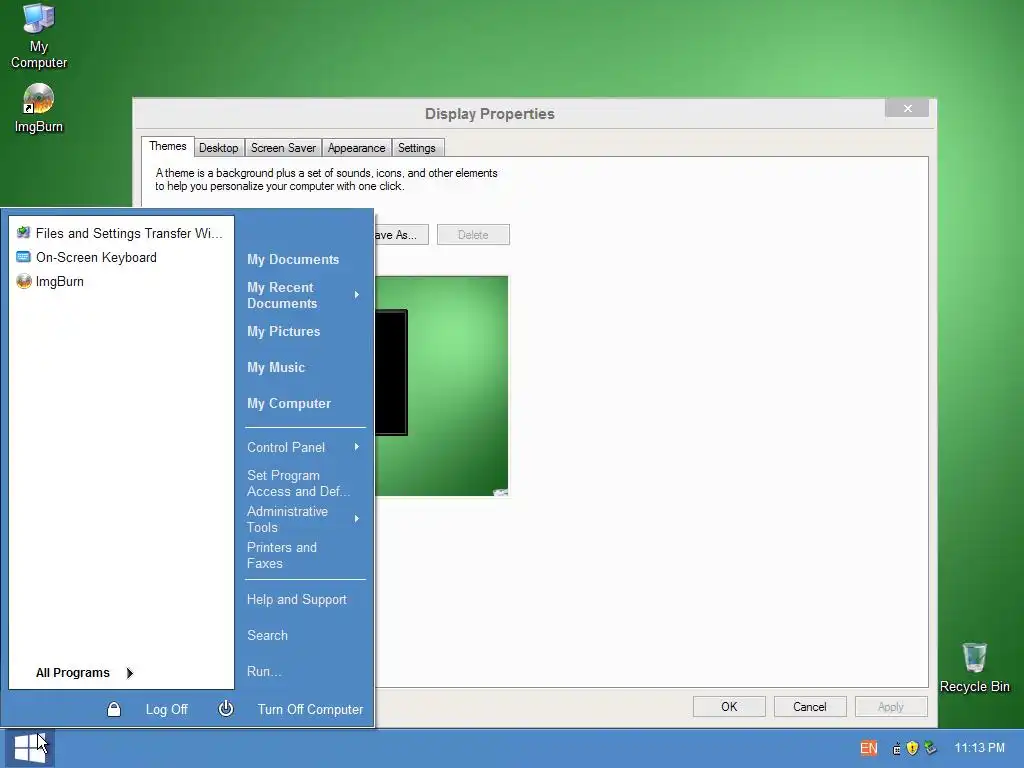
Task: Click the Files and Settings Transfer icon
Action: coord(24,233)
